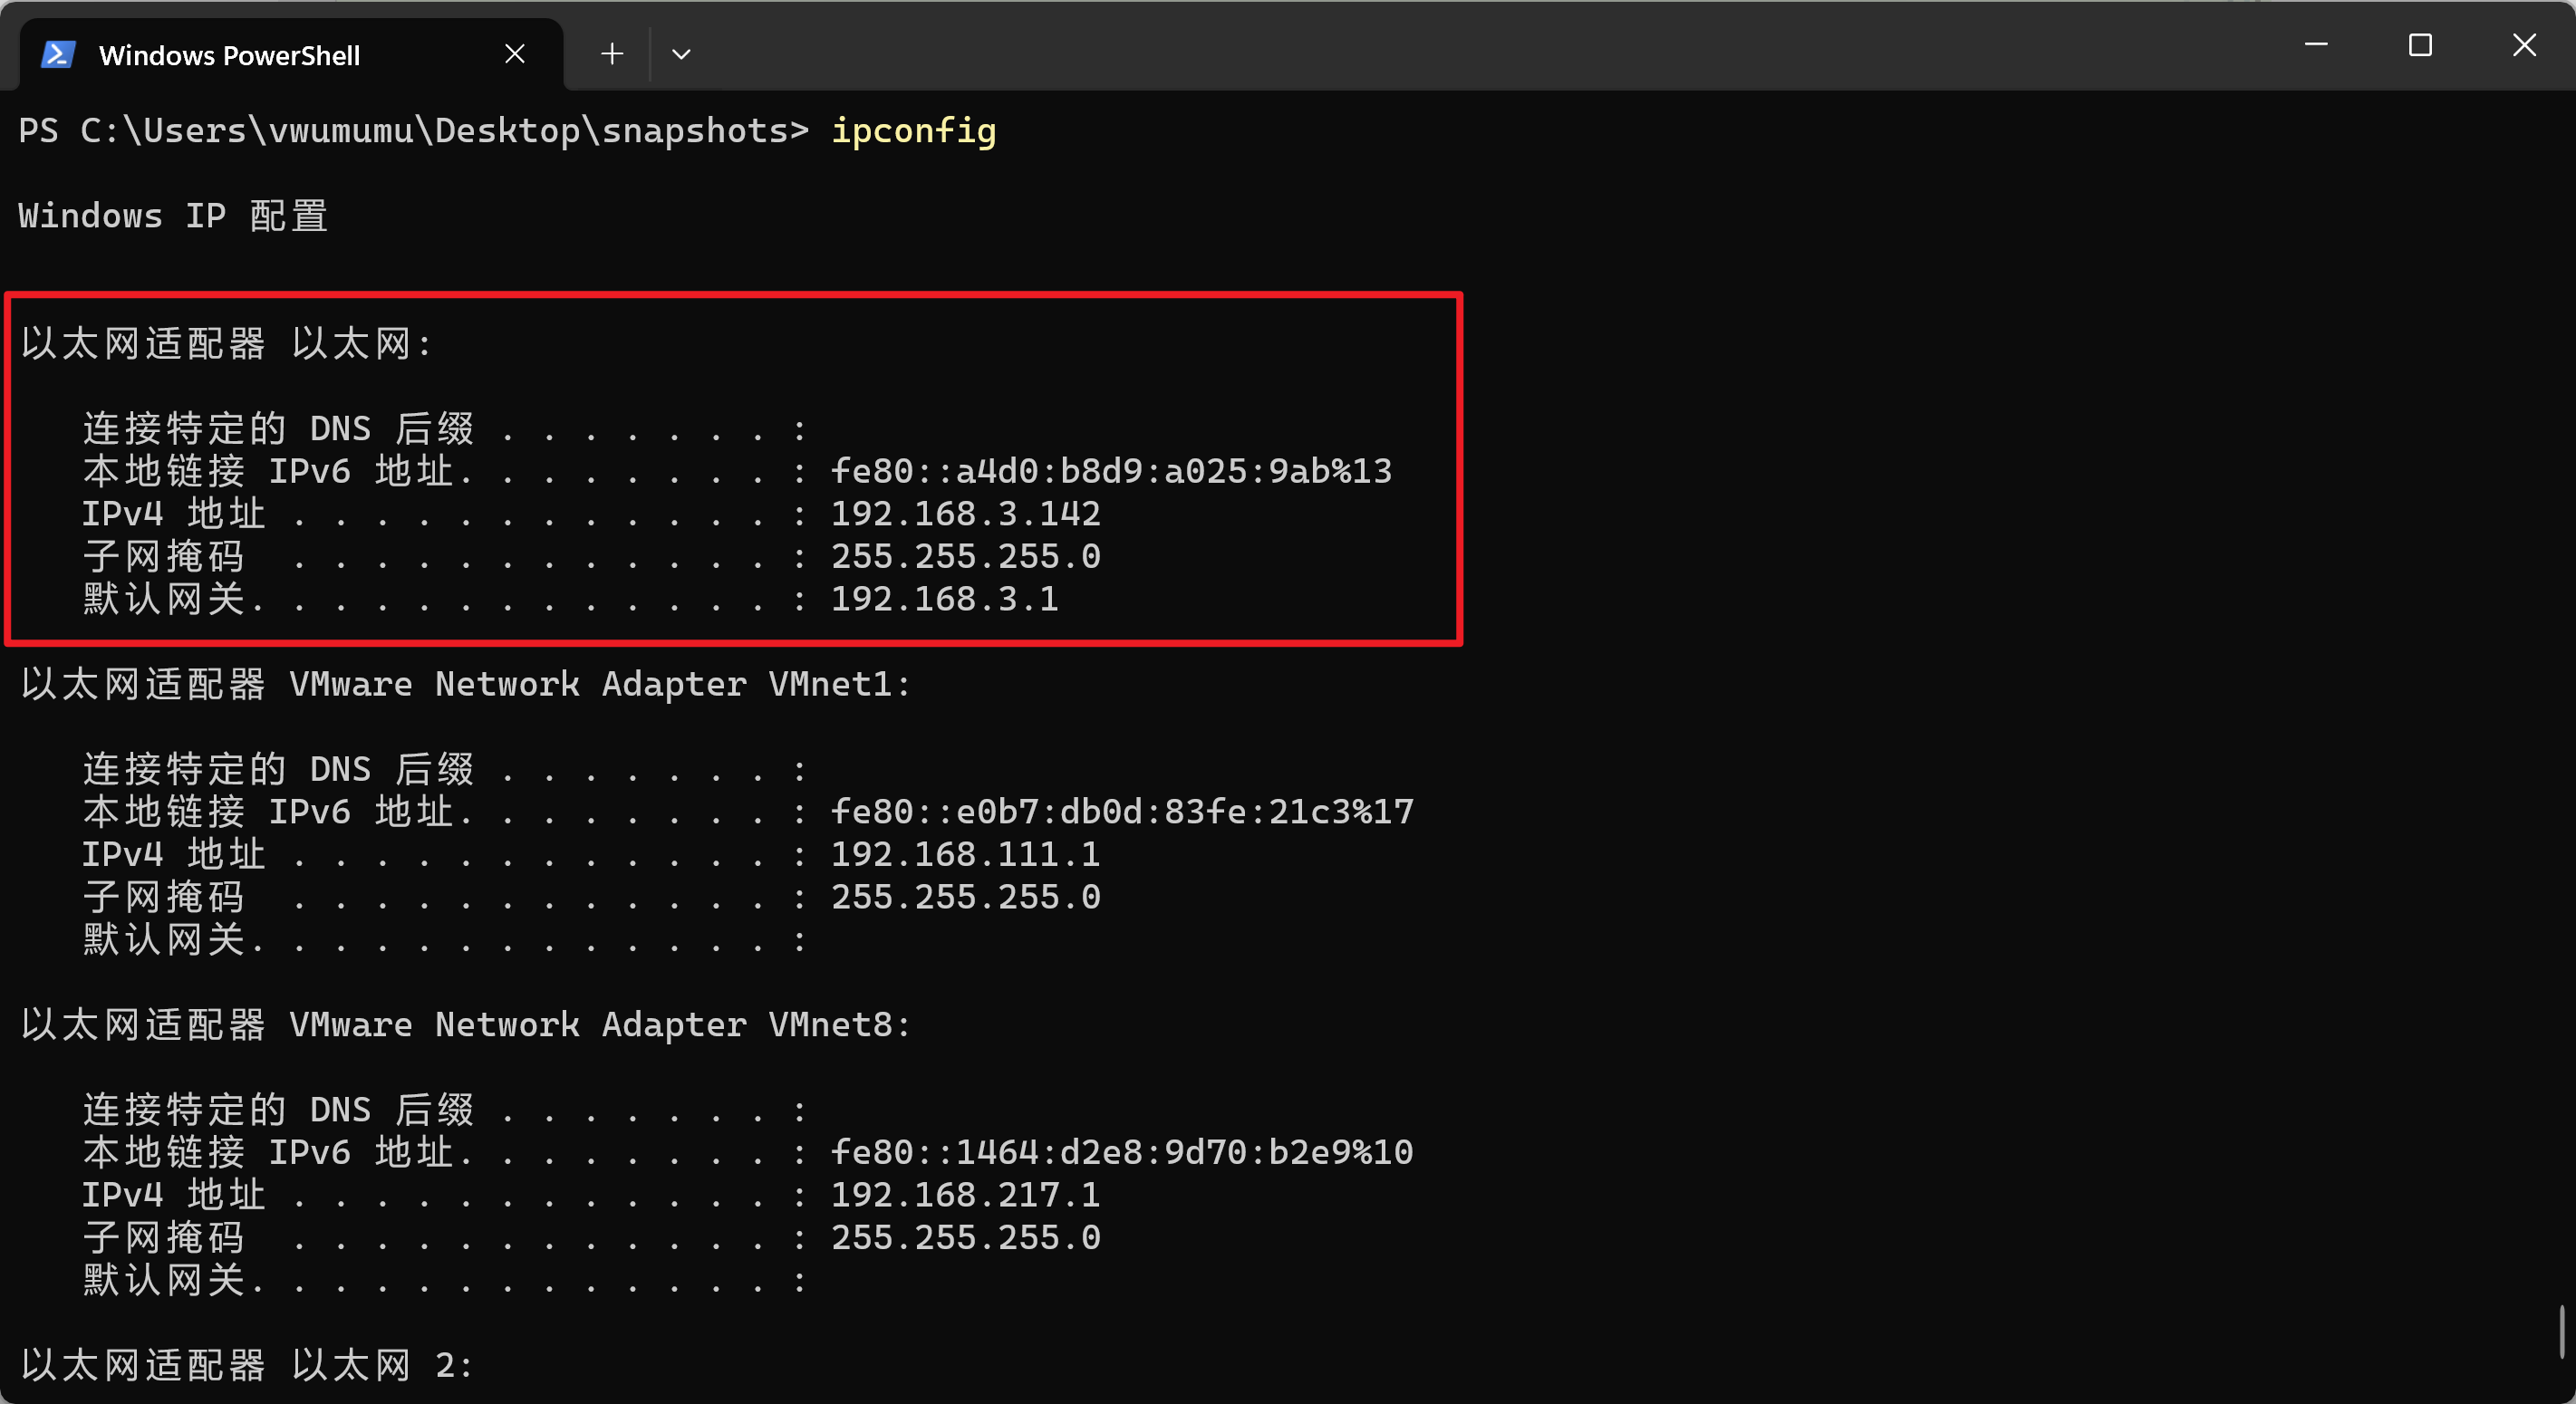Click the ipconfig command text

point(914,131)
